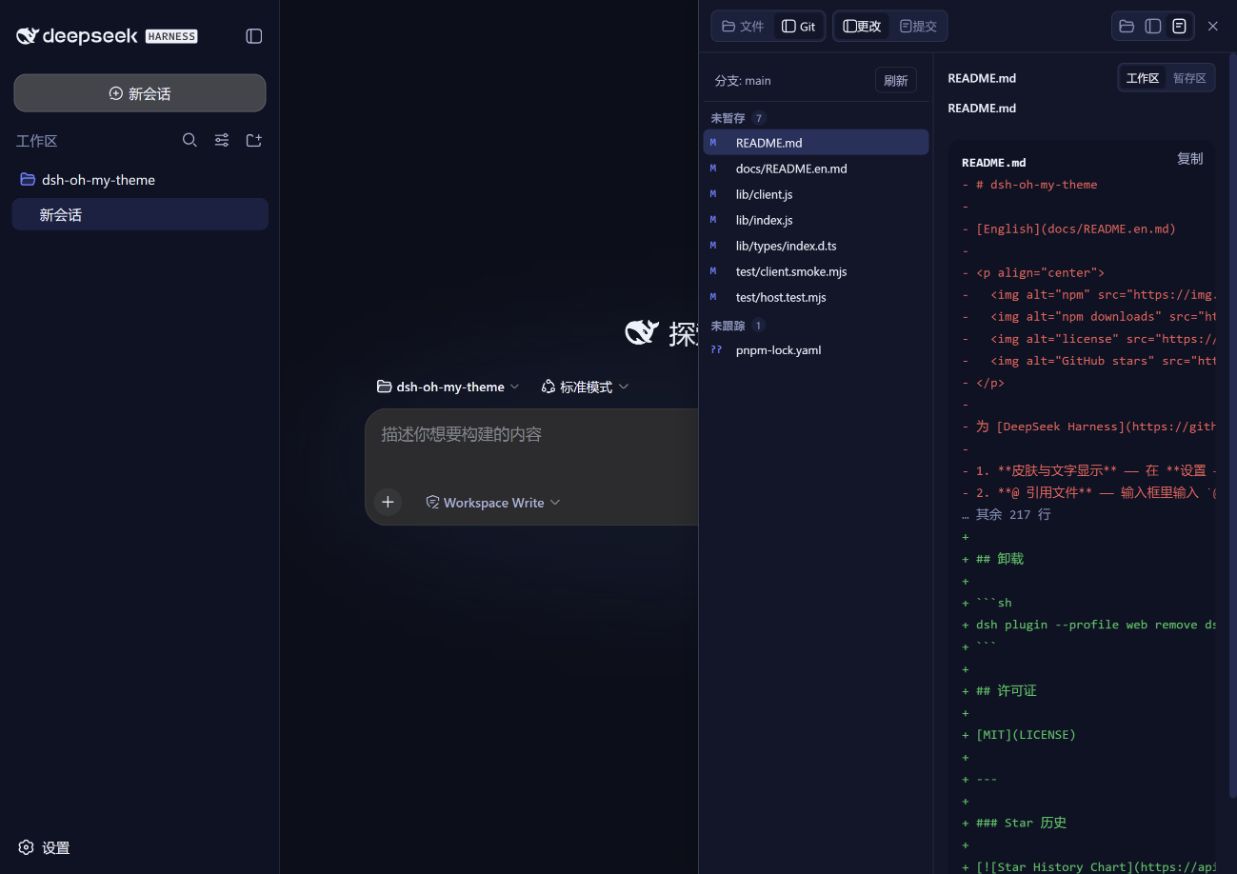Select the 更改 changes tab
Screen dimensions: 1237x874
[x=862, y=26]
